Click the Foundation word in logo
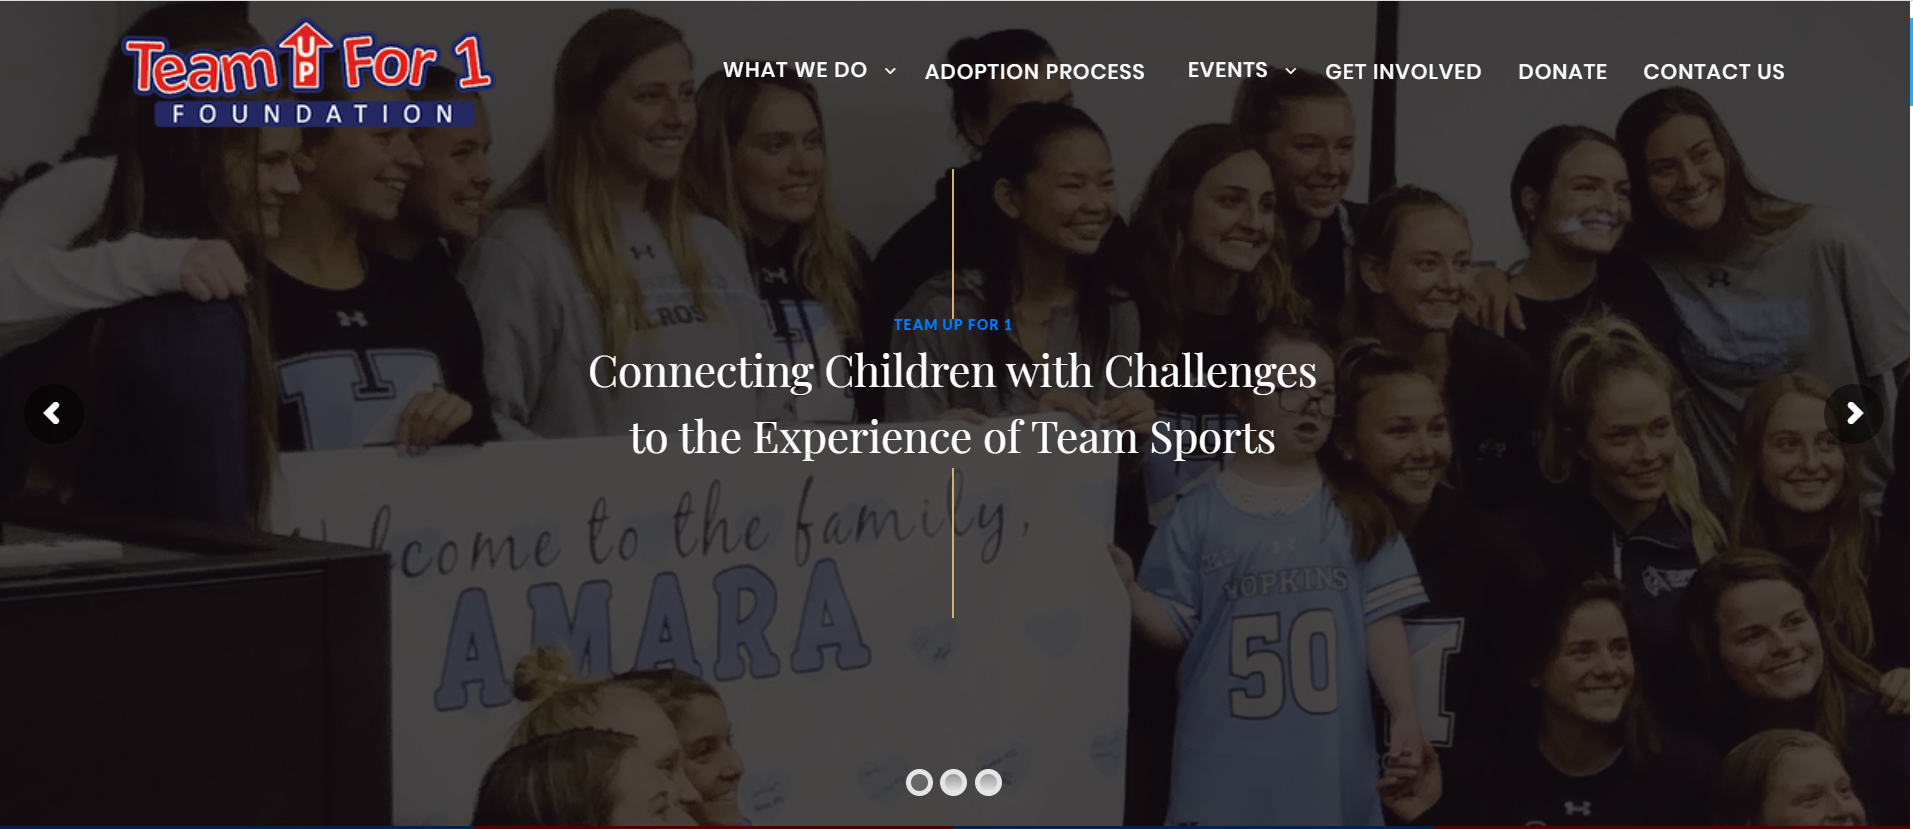 314,114
